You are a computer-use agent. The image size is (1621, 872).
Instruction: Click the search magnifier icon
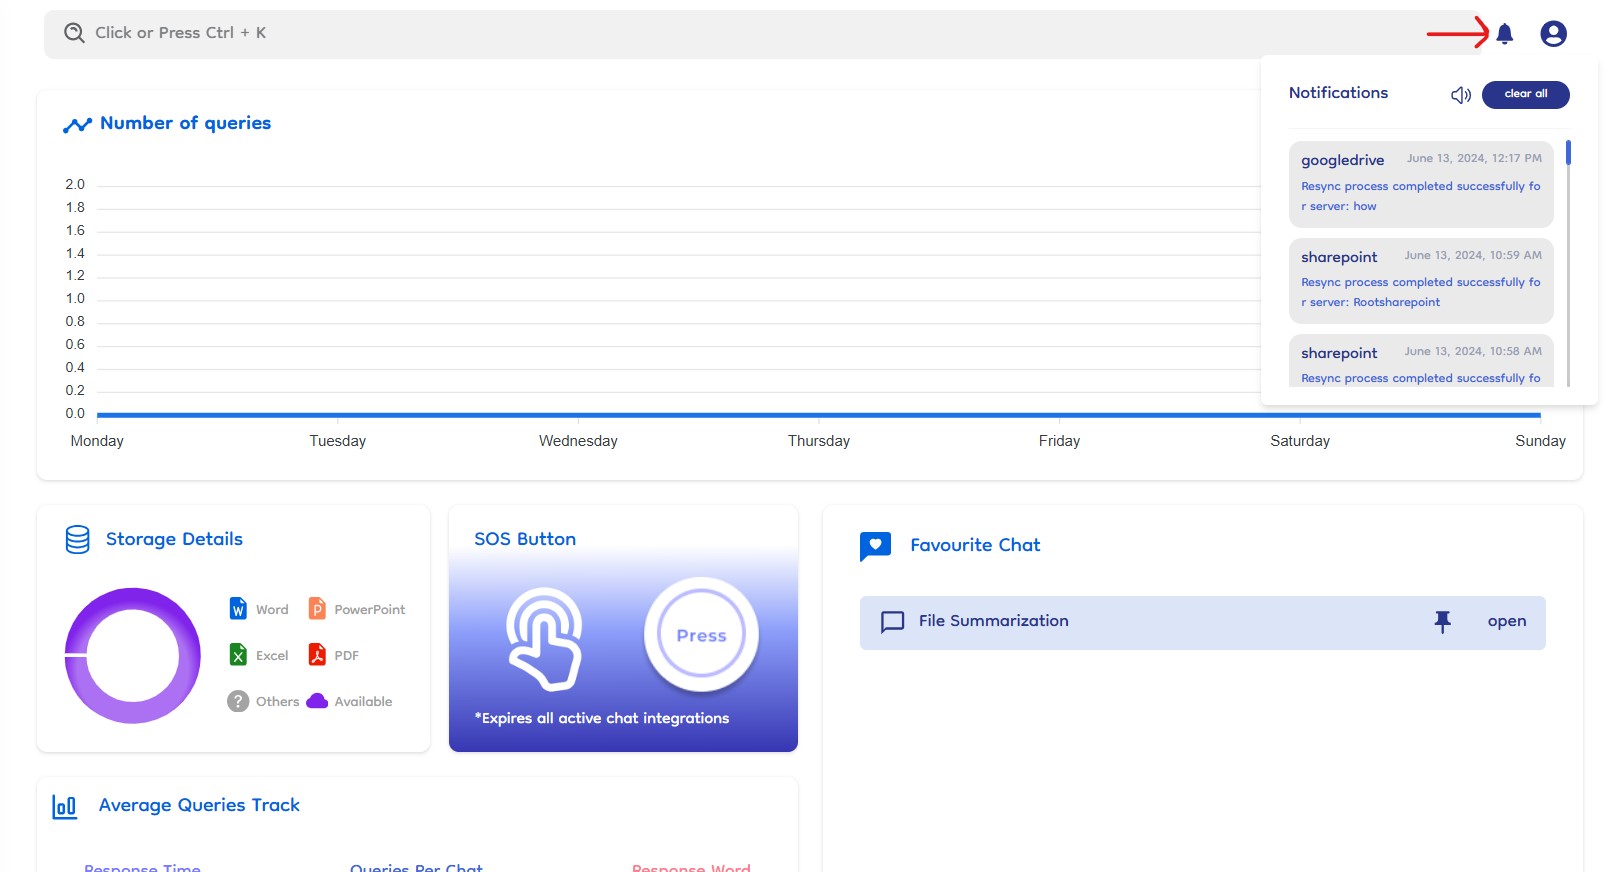click(74, 33)
